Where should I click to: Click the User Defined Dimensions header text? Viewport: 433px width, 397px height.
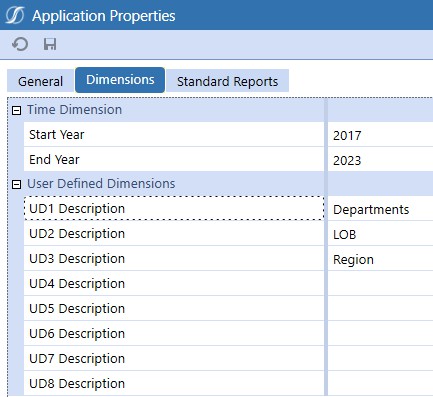tap(101, 184)
